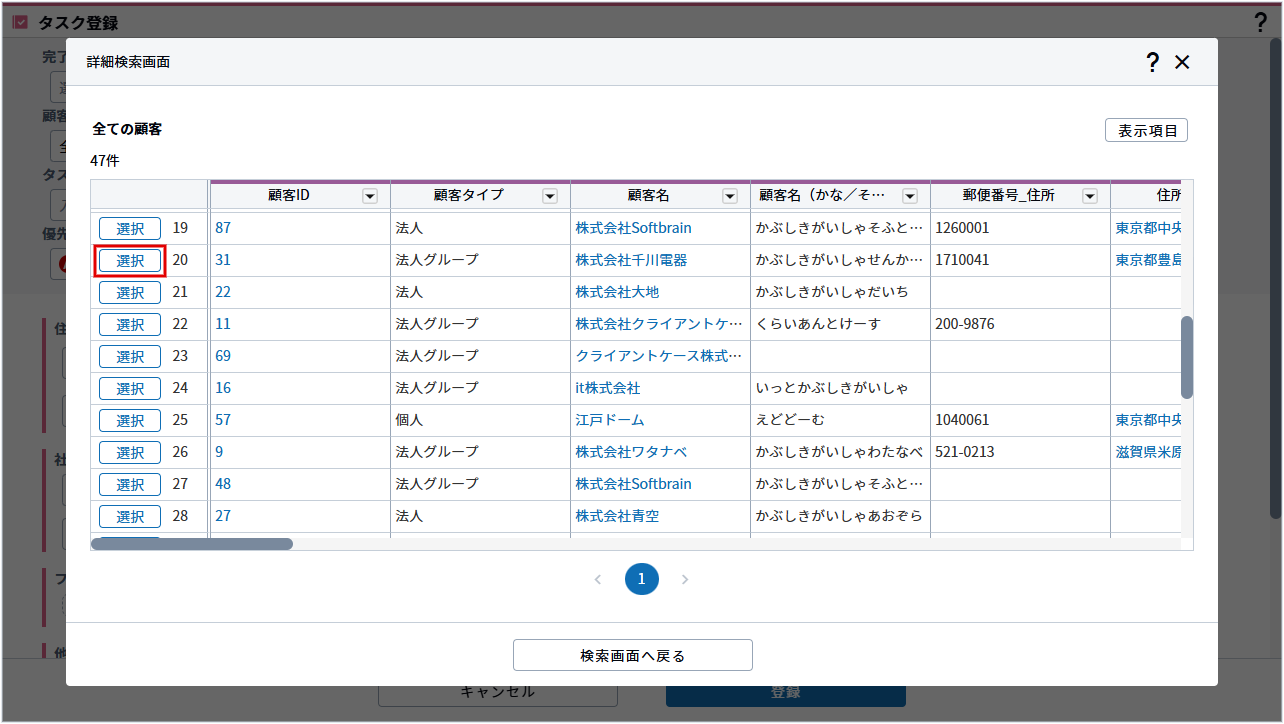Click the 表示項目 button

coord(1146,131)
